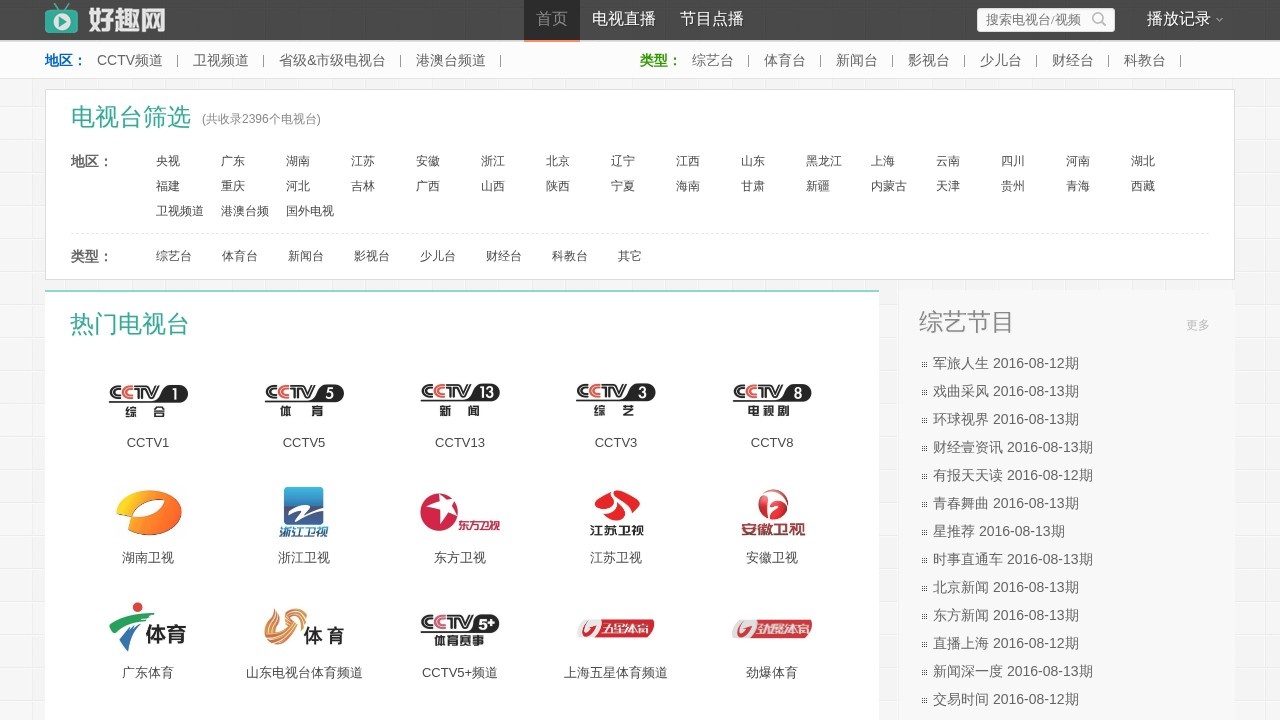Open the 军旅人生 2016-08-12期 program link
1280x720 pixels.
click(x=1005, y=363)
